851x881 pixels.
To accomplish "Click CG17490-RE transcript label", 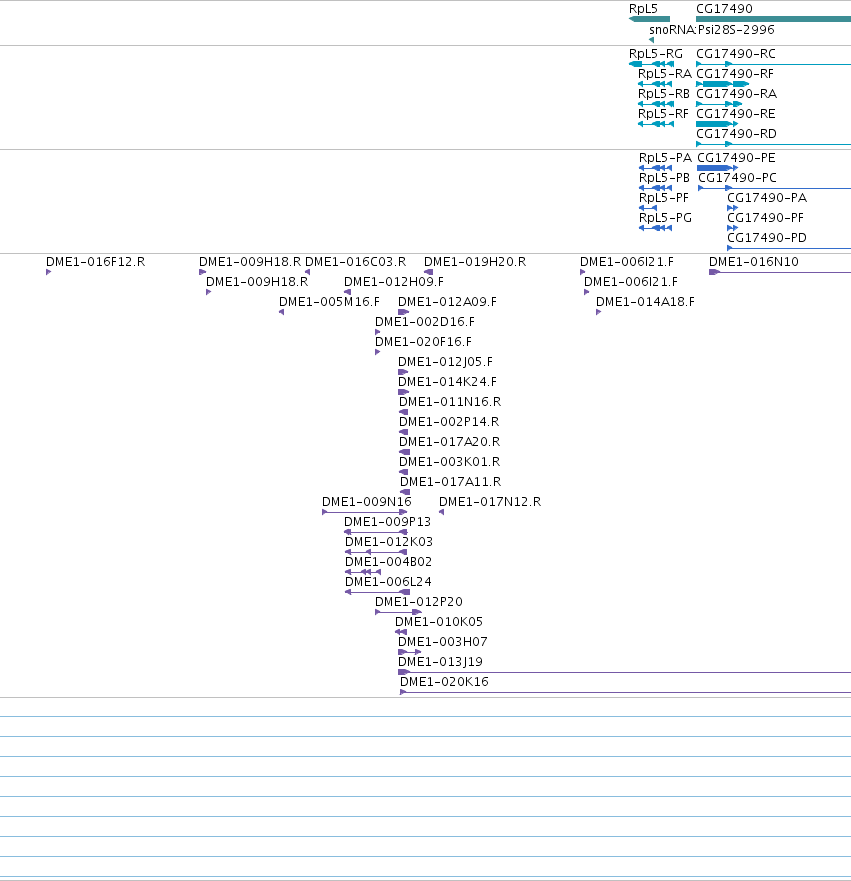I will click(x=736, y=113).
